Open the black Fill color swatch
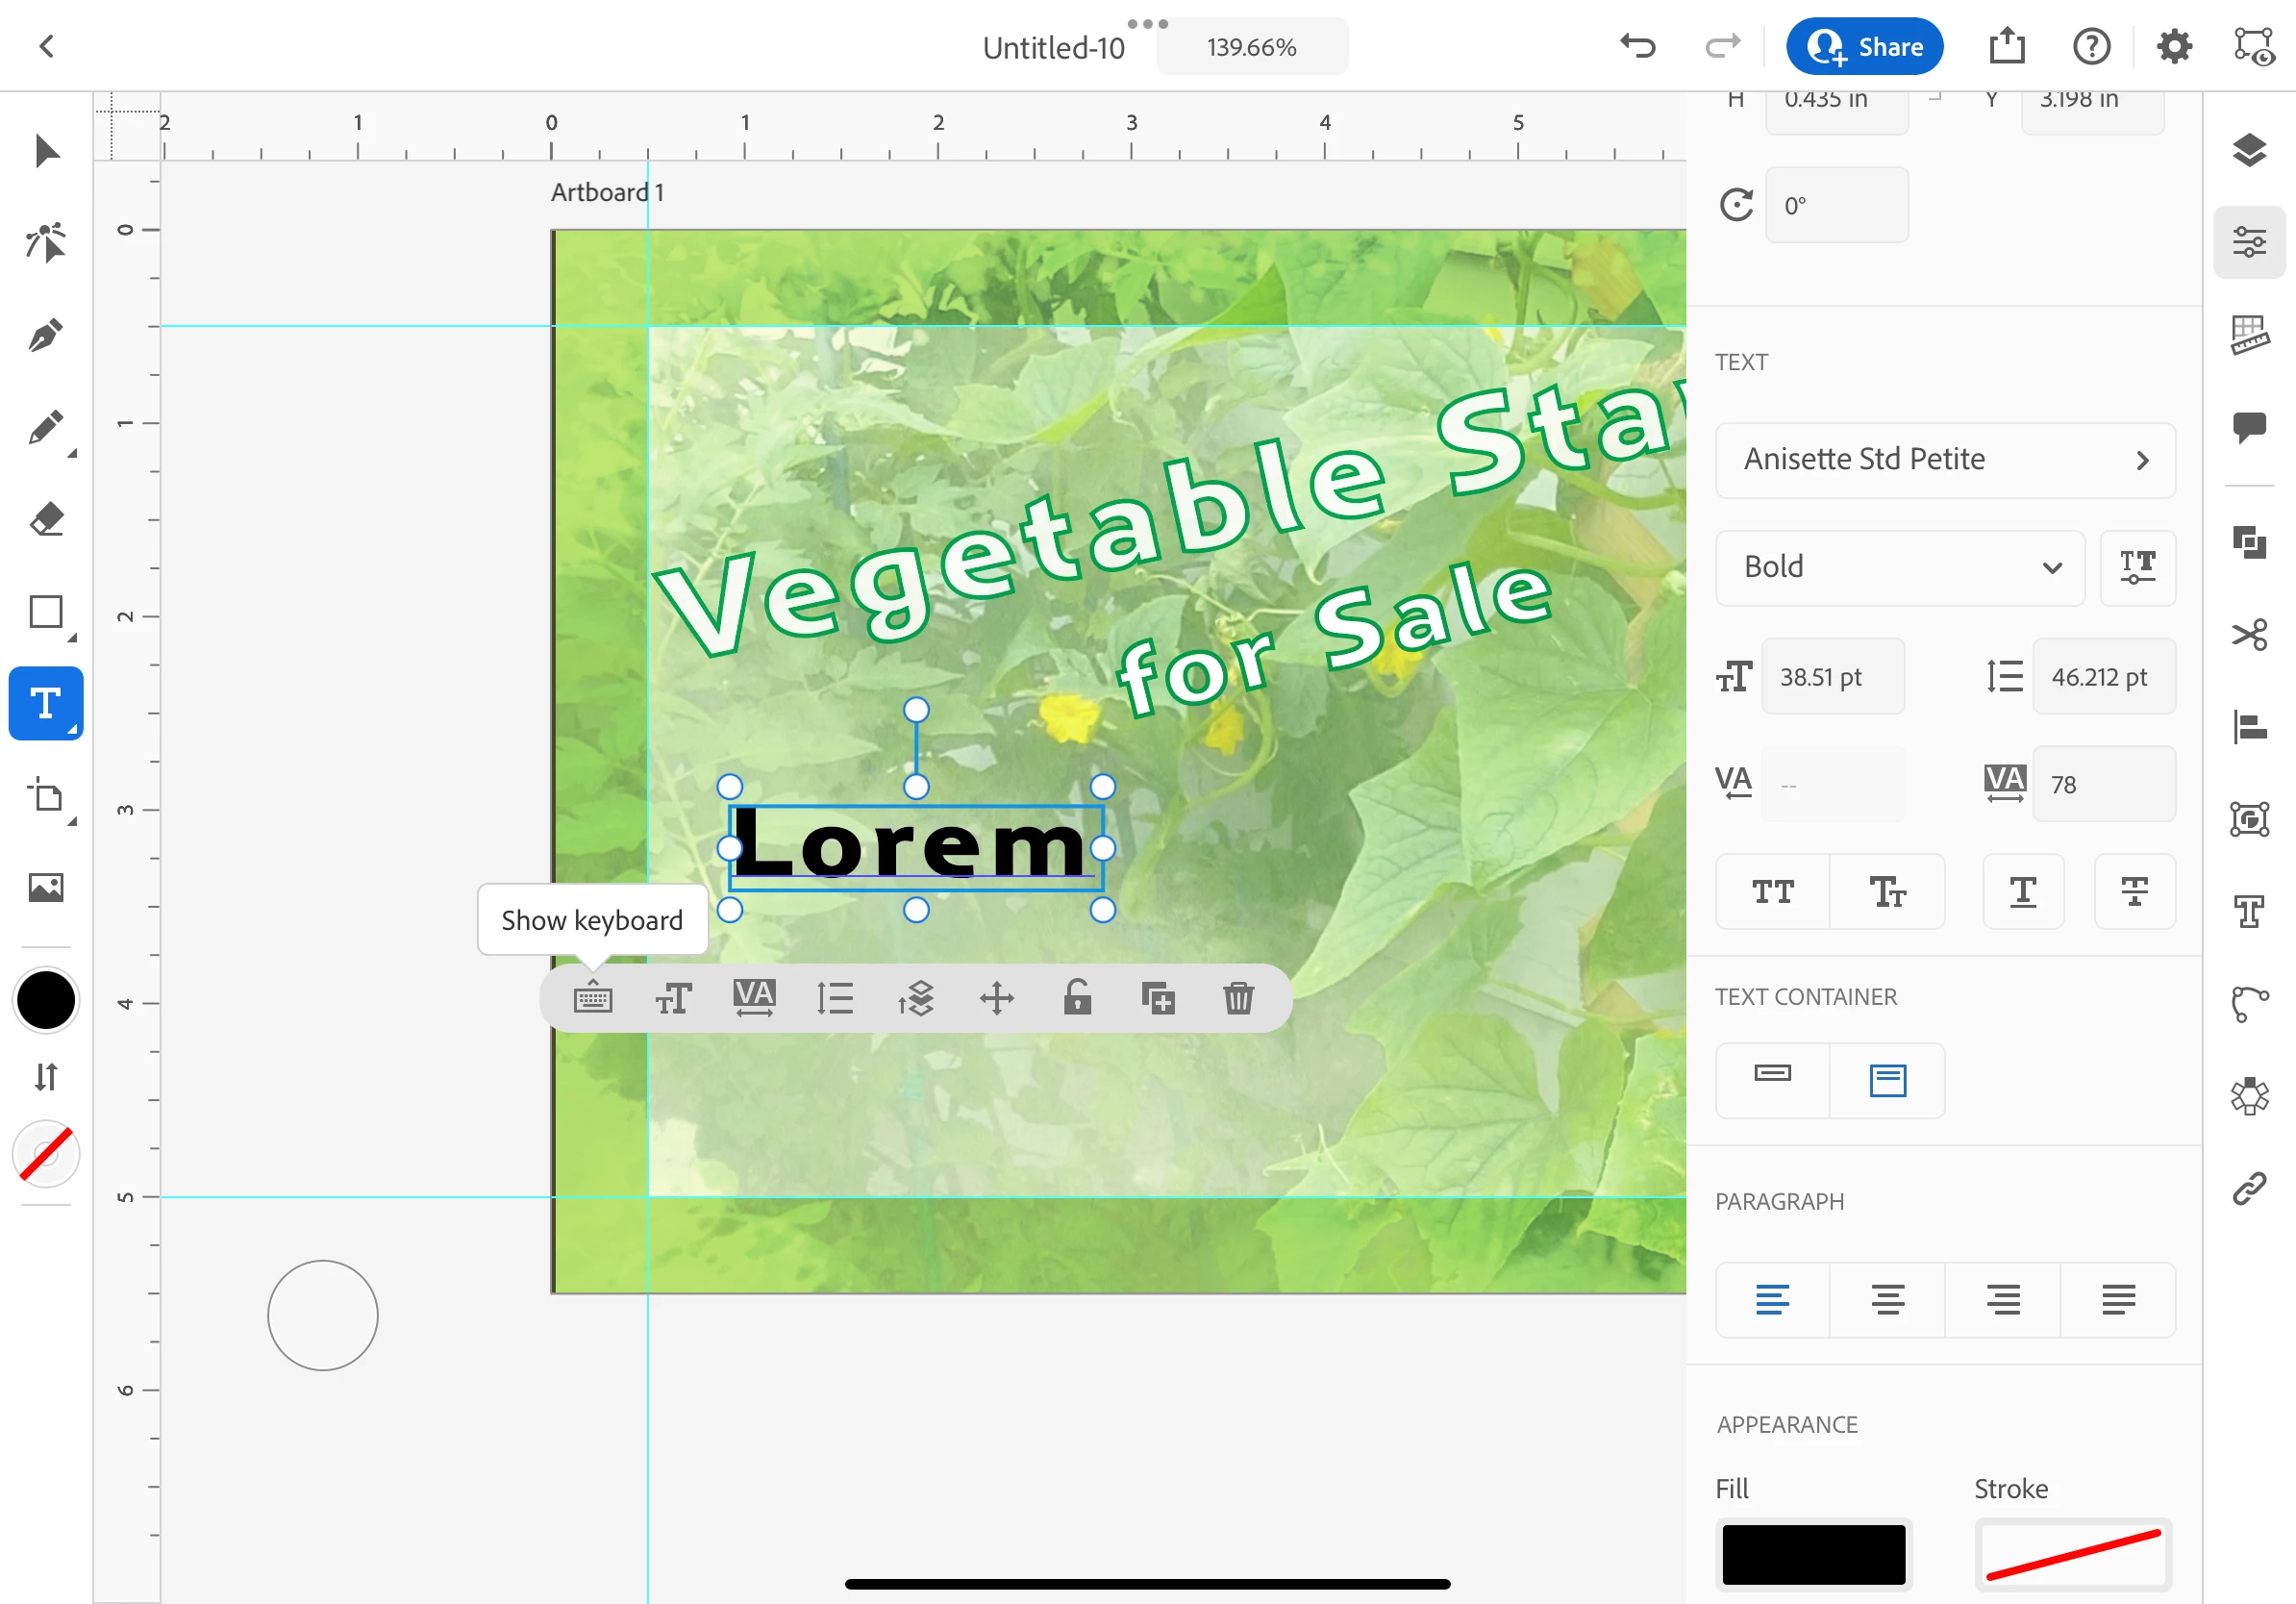 coord(1813,1554)
